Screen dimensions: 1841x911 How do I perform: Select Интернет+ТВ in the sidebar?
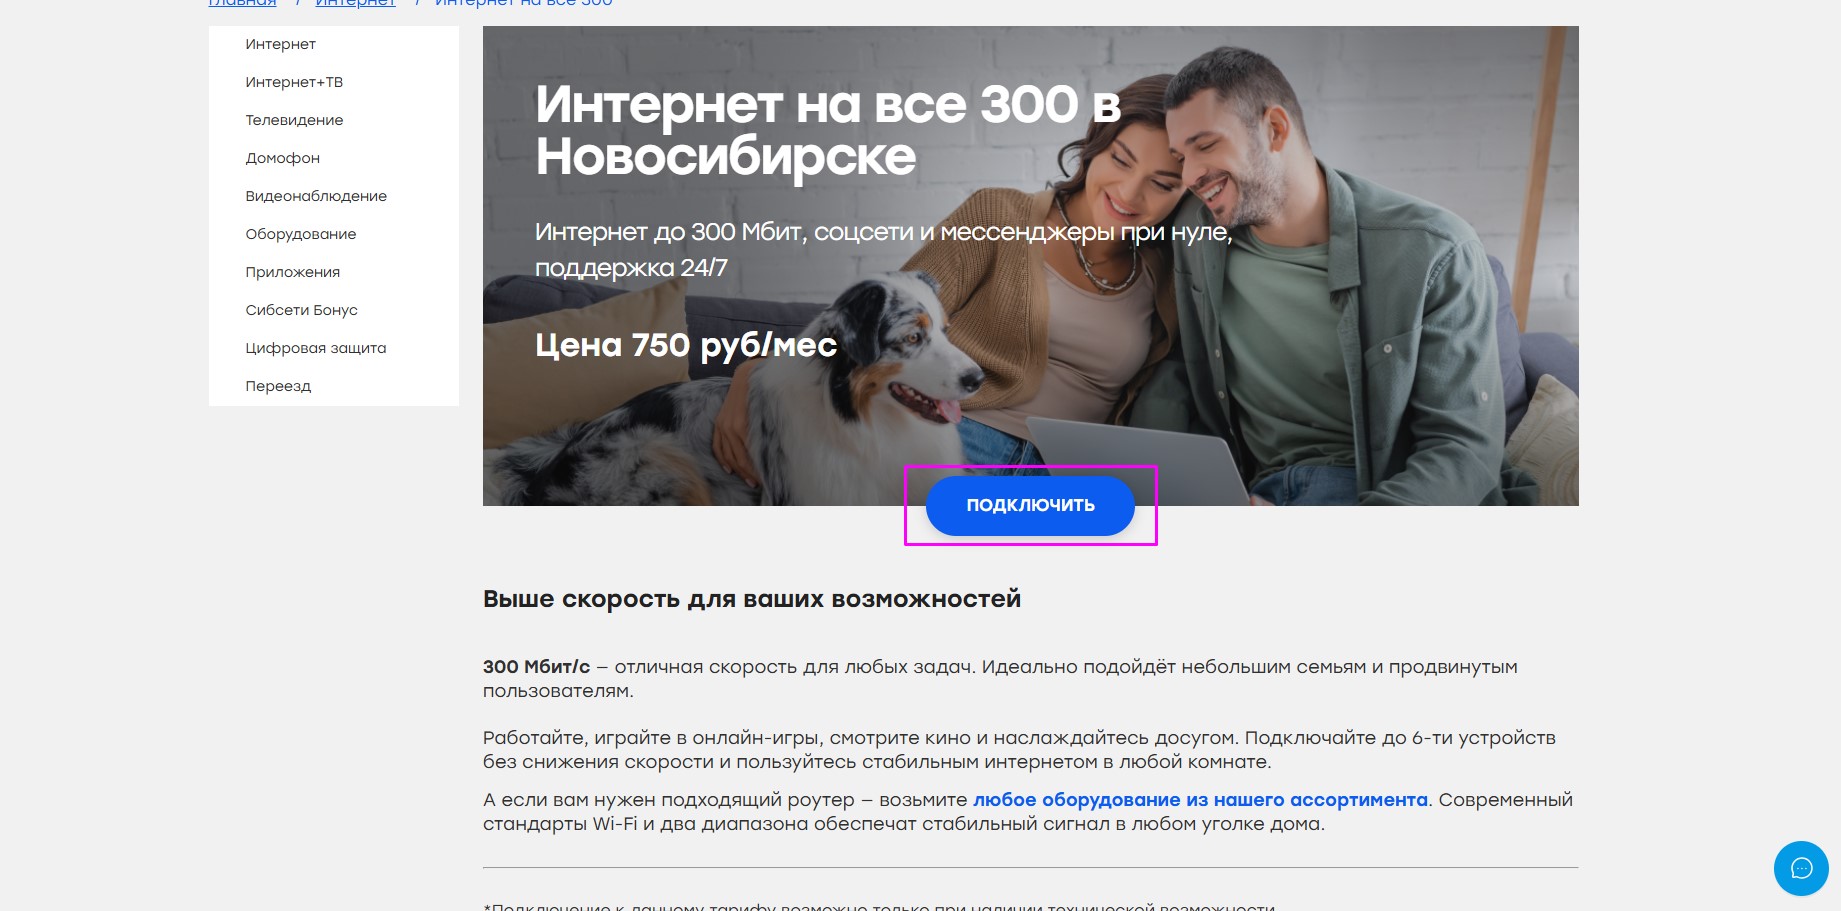(294, 82)
